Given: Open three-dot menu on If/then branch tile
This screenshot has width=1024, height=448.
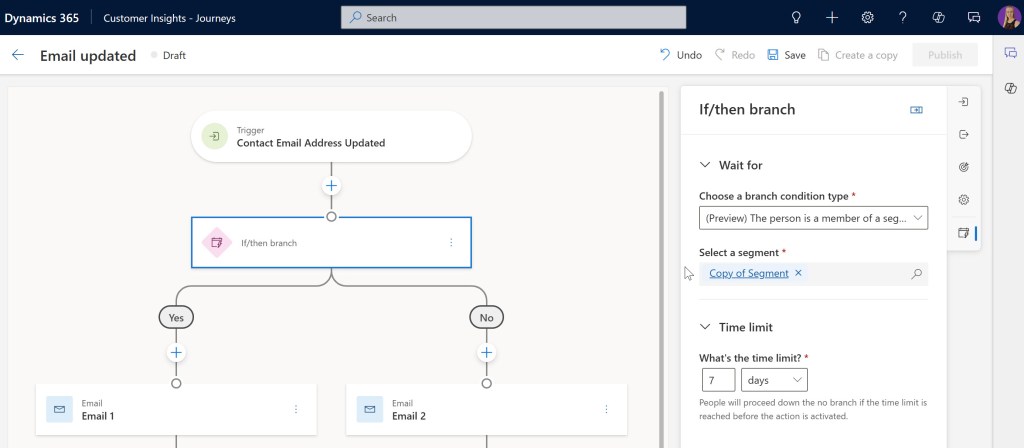Looking at the screenshot, I should [451, 243].
